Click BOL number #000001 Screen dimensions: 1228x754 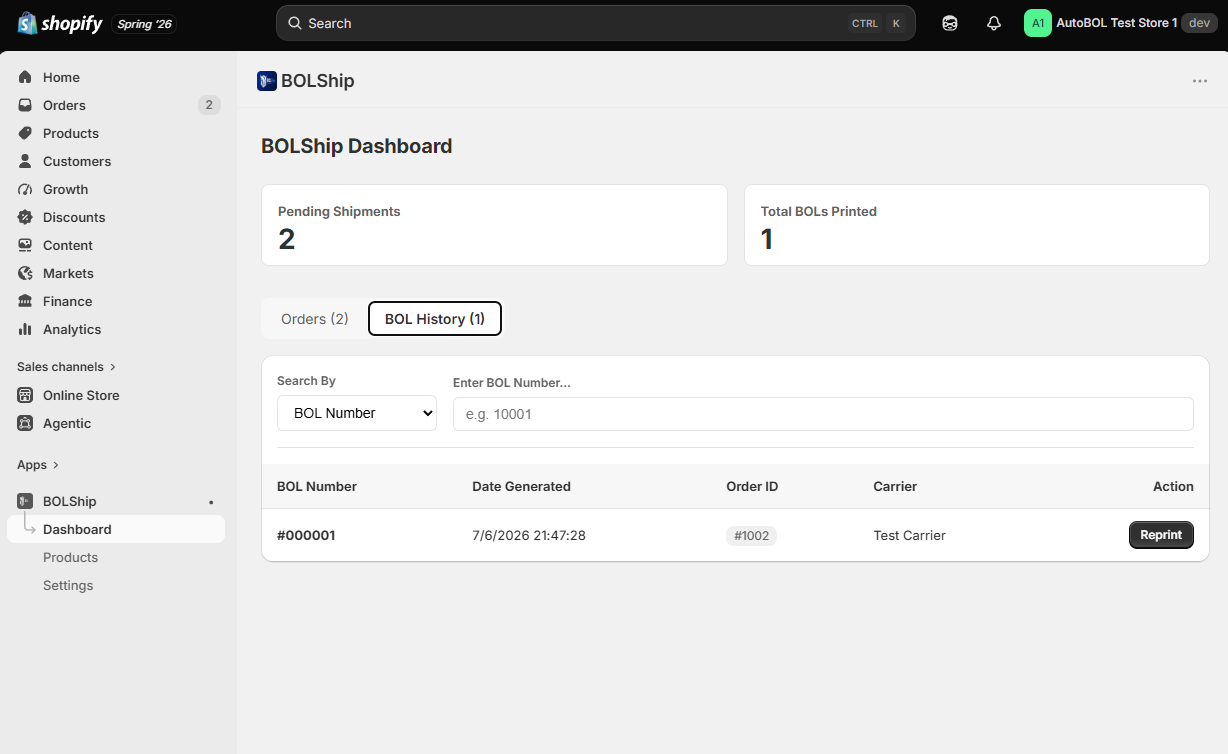pyautogui.click(x=306, y=535)
